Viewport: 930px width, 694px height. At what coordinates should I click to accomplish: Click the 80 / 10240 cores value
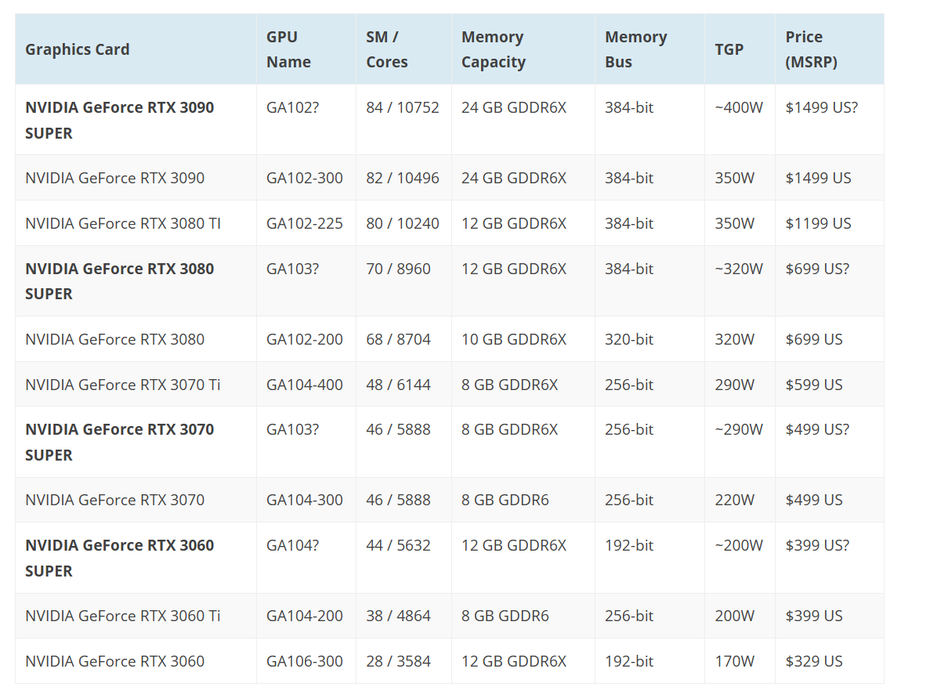pos(403,224)
